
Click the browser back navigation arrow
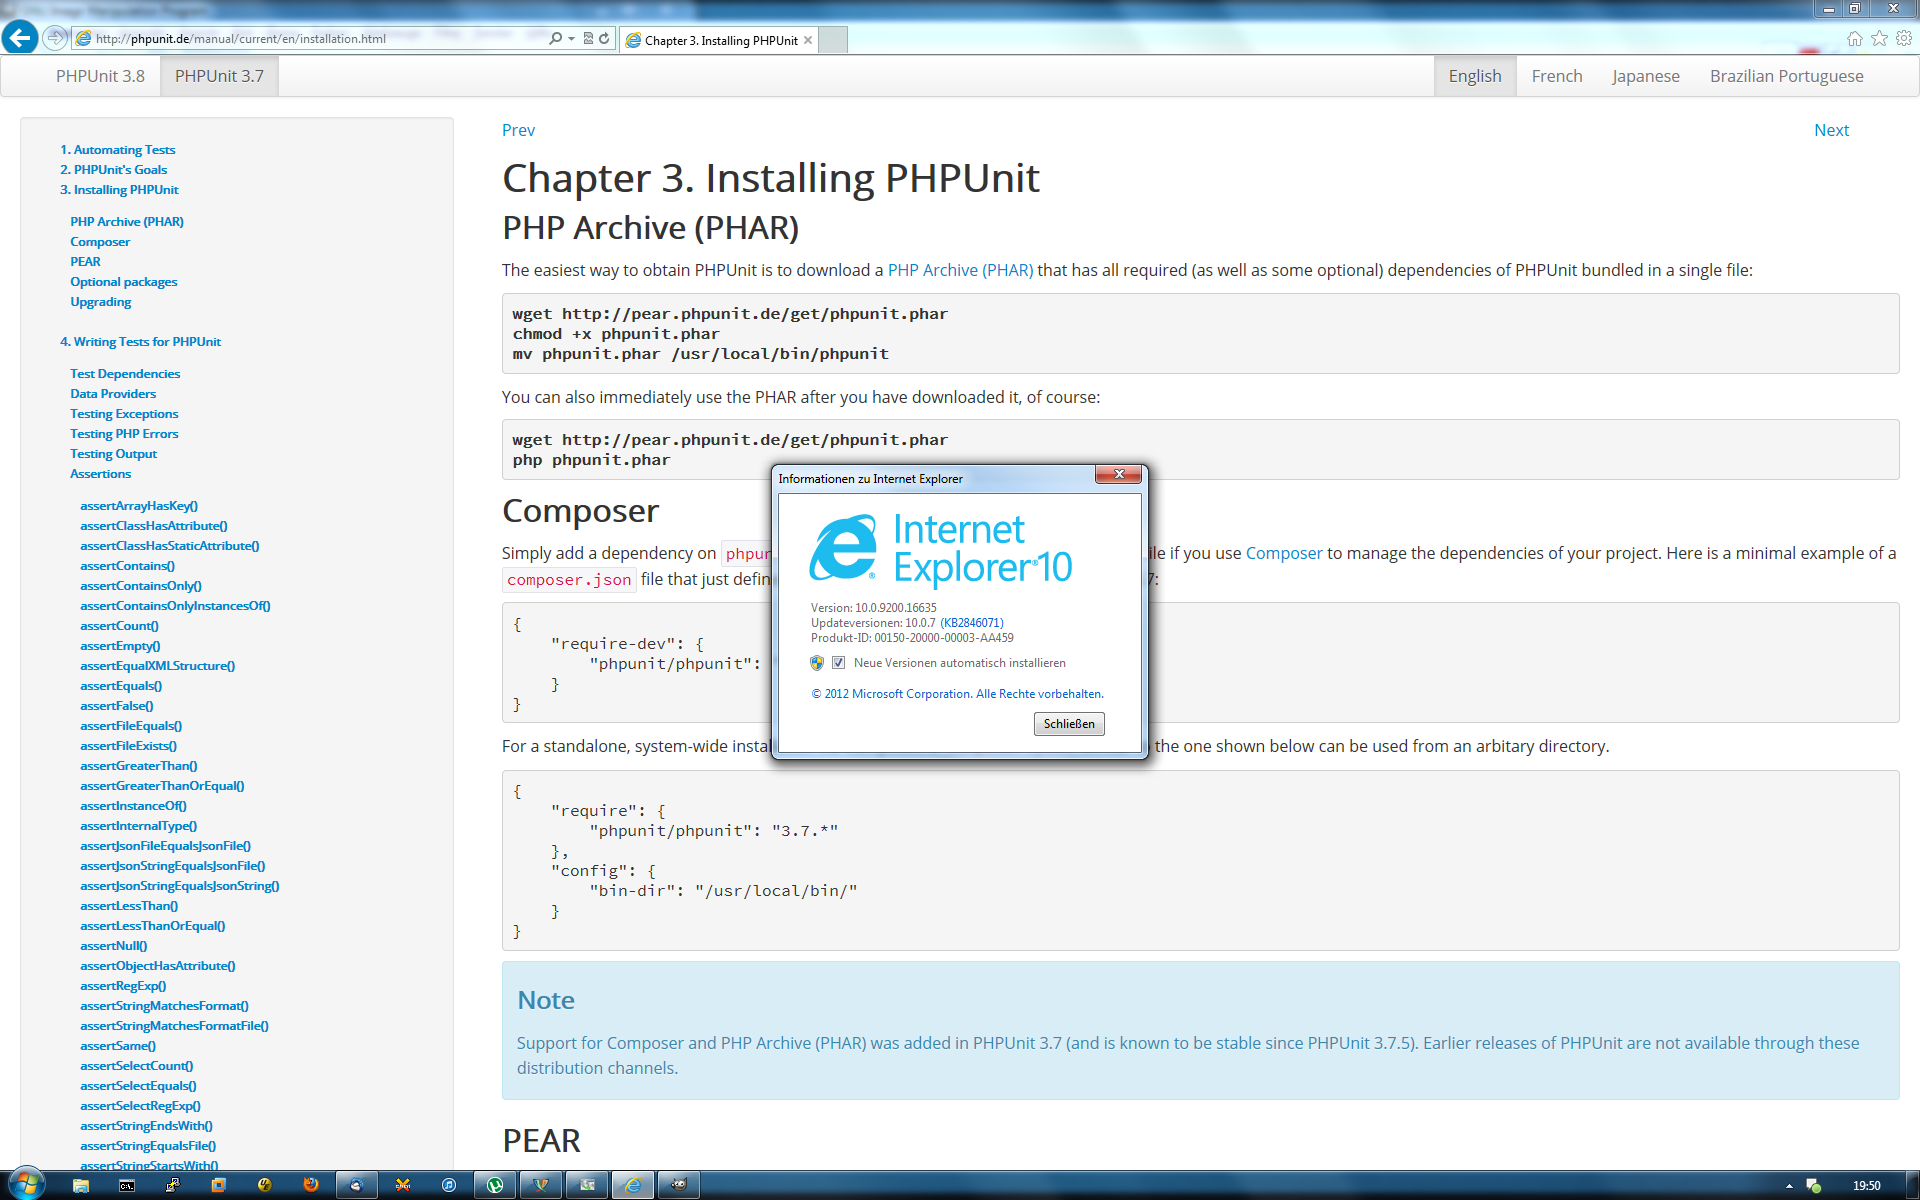[x=19, y=37]
